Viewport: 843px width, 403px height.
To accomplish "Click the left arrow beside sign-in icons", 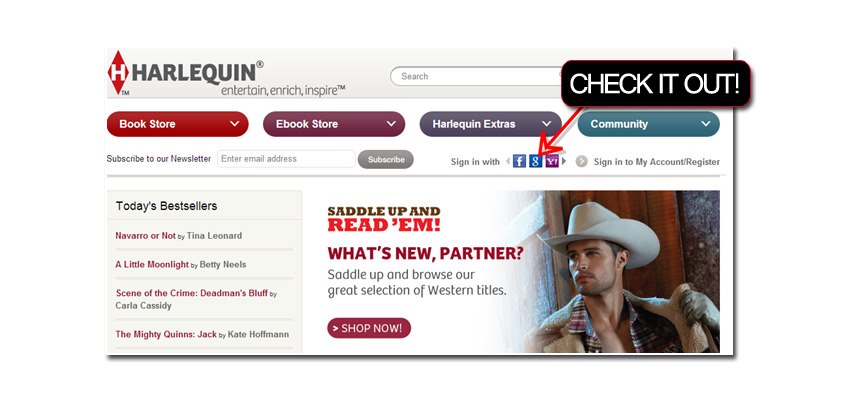I will [508, 161].
